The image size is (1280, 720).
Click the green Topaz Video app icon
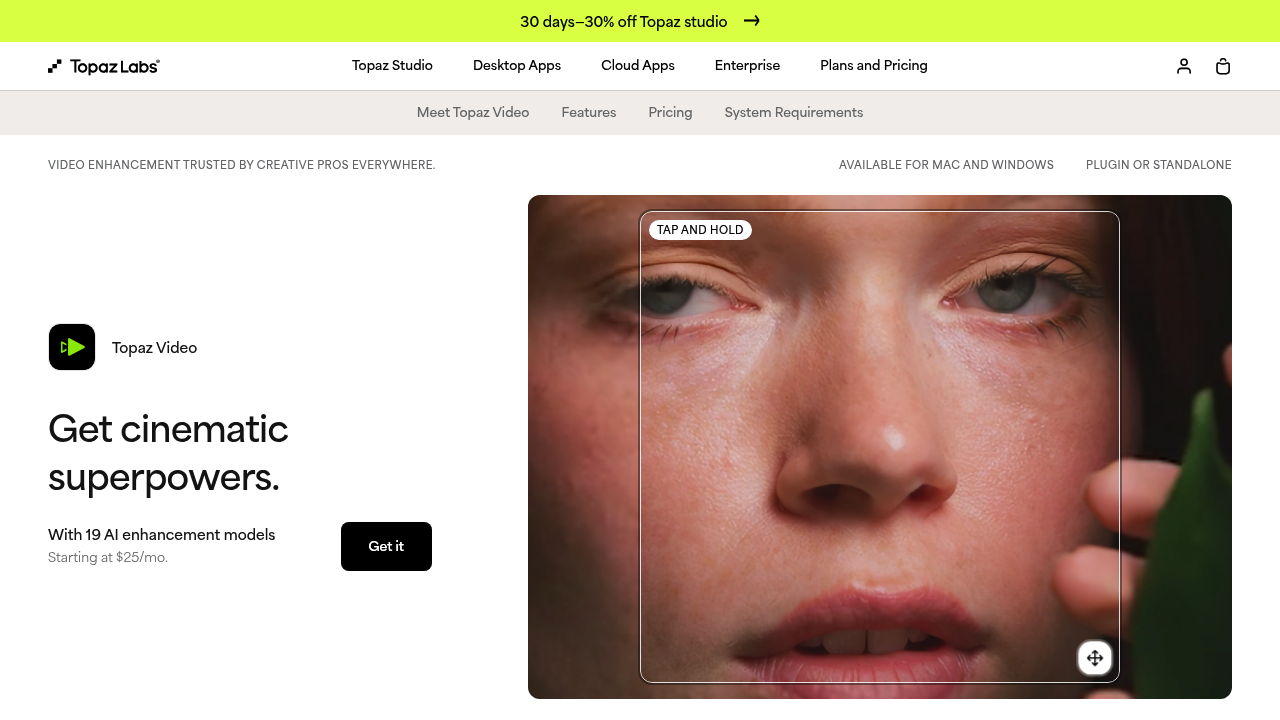coord(72,347)
